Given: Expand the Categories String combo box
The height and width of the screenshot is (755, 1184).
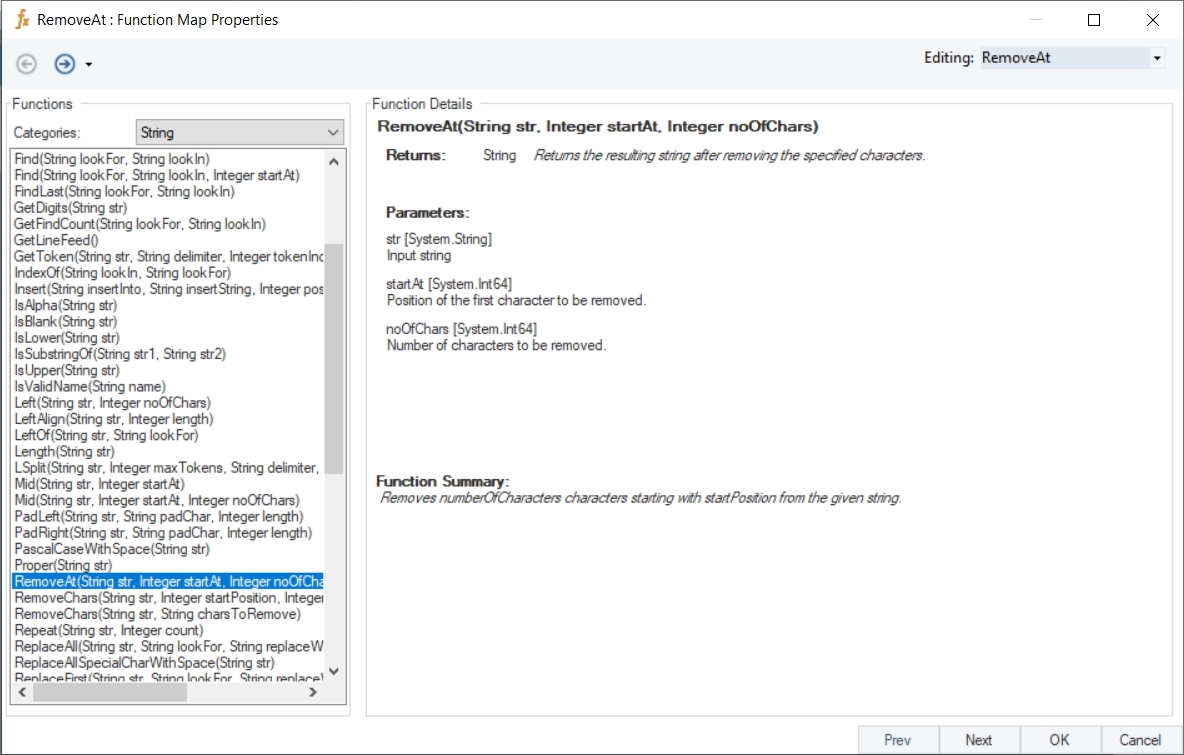Looking at the screenshot, I should tap(333, 132).
